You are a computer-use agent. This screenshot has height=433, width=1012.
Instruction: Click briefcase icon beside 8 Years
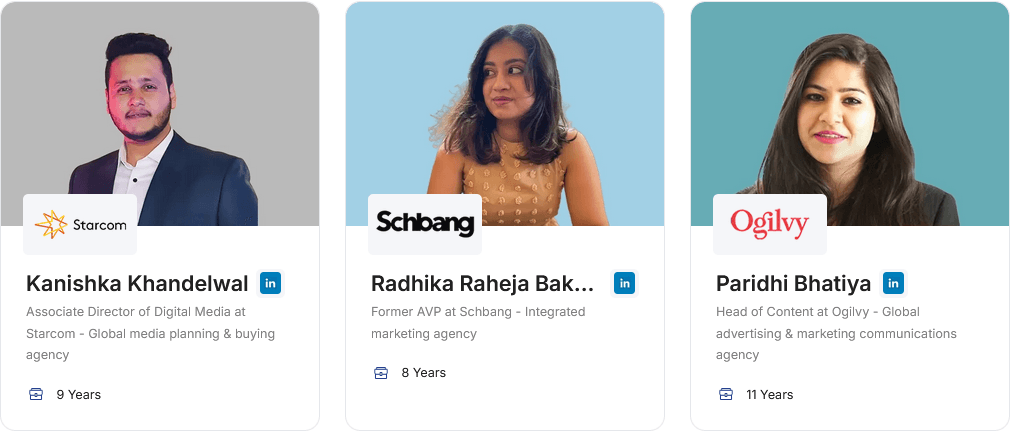(x=381, y=373)
